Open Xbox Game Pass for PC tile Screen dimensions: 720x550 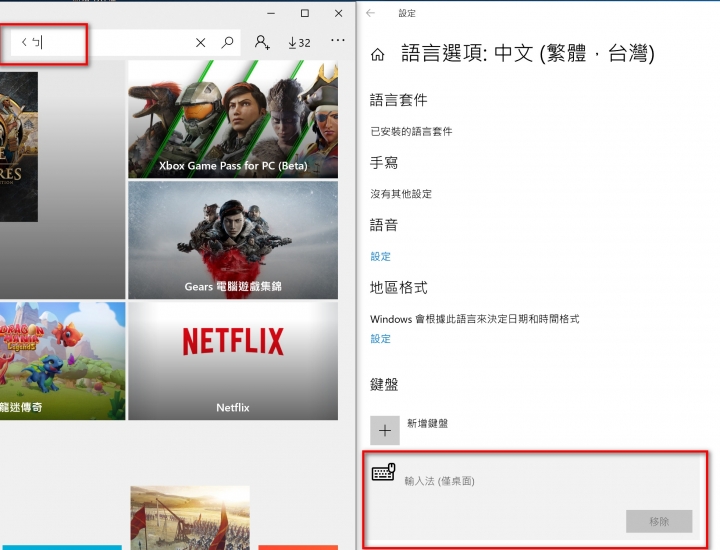[233, 119]
